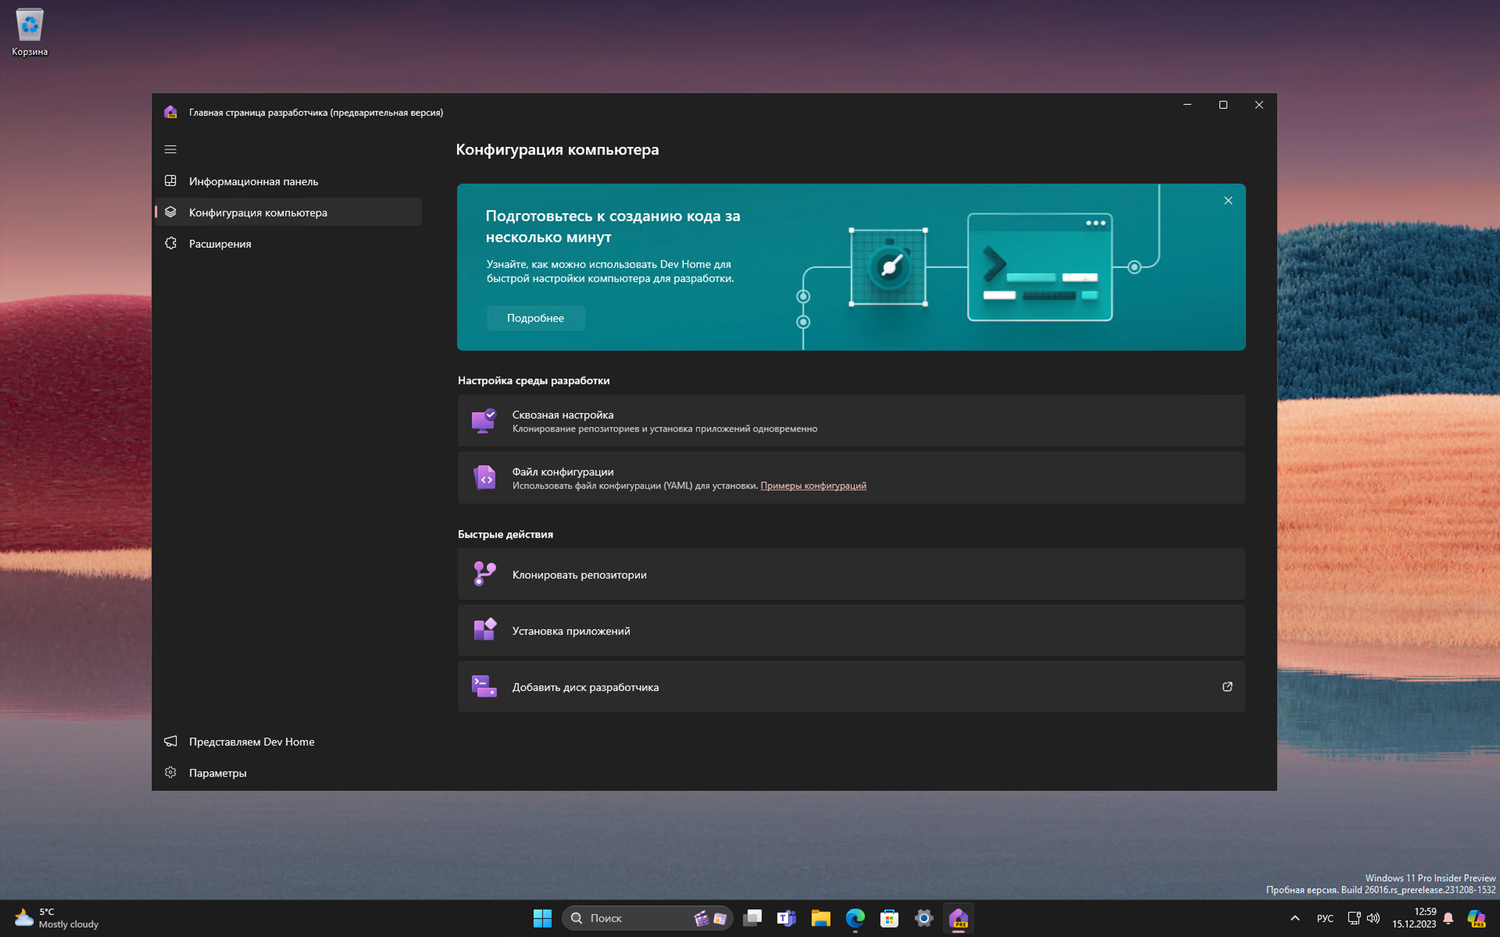Image resolution: width=1500 pixels, height=937 pixels.
Task: Open Параметры settings page
Action: [x=288, y=772]
